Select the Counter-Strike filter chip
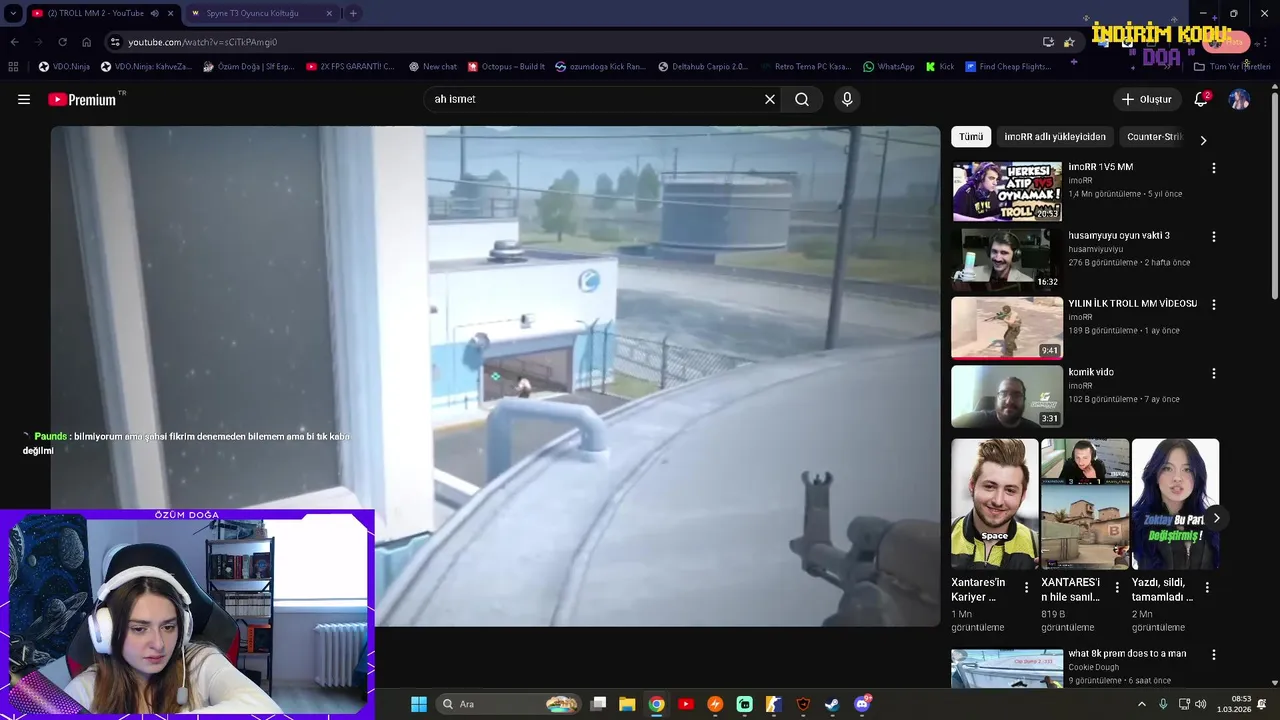This screenshot has height=720, width=1280. point(1154,137)
